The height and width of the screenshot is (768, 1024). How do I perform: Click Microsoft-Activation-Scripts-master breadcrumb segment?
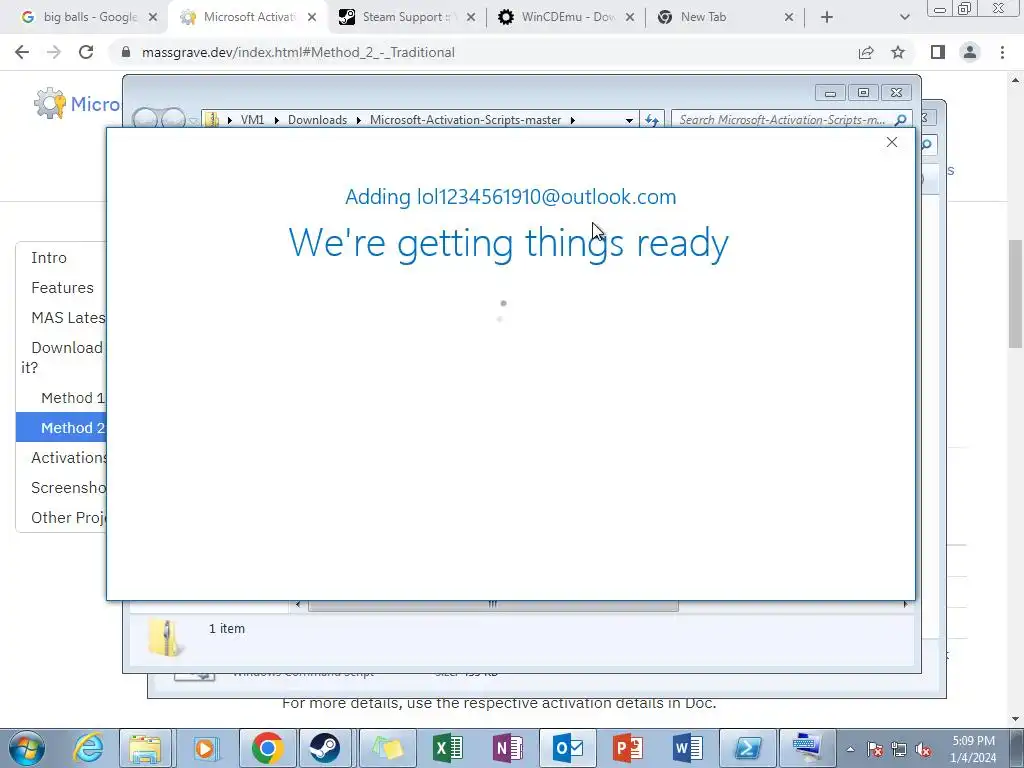(x=466, y=120)
